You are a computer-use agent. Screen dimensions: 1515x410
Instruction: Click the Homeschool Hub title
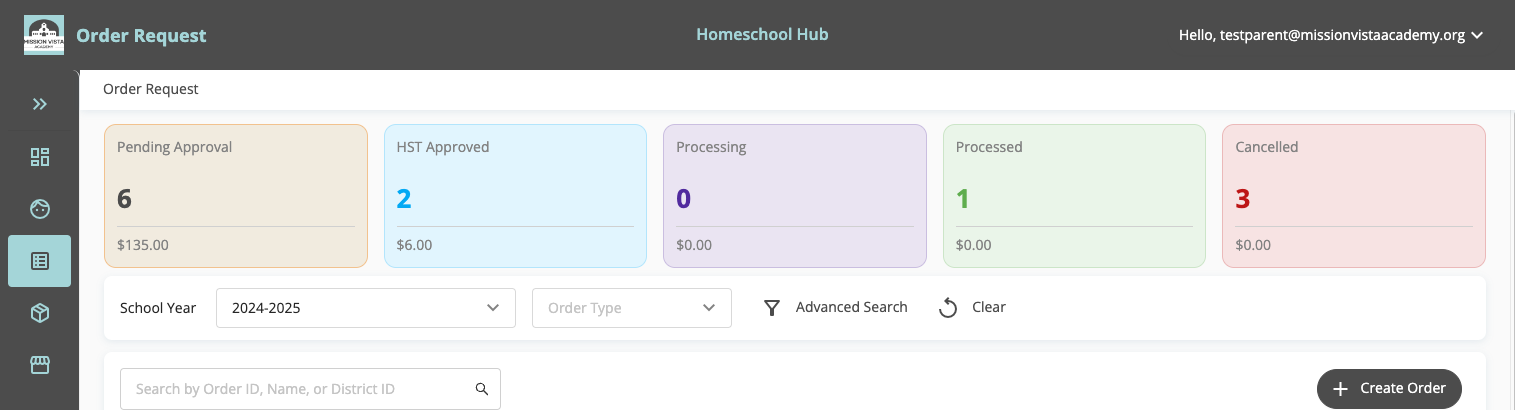pyautogui.click(x=762, y=34)
